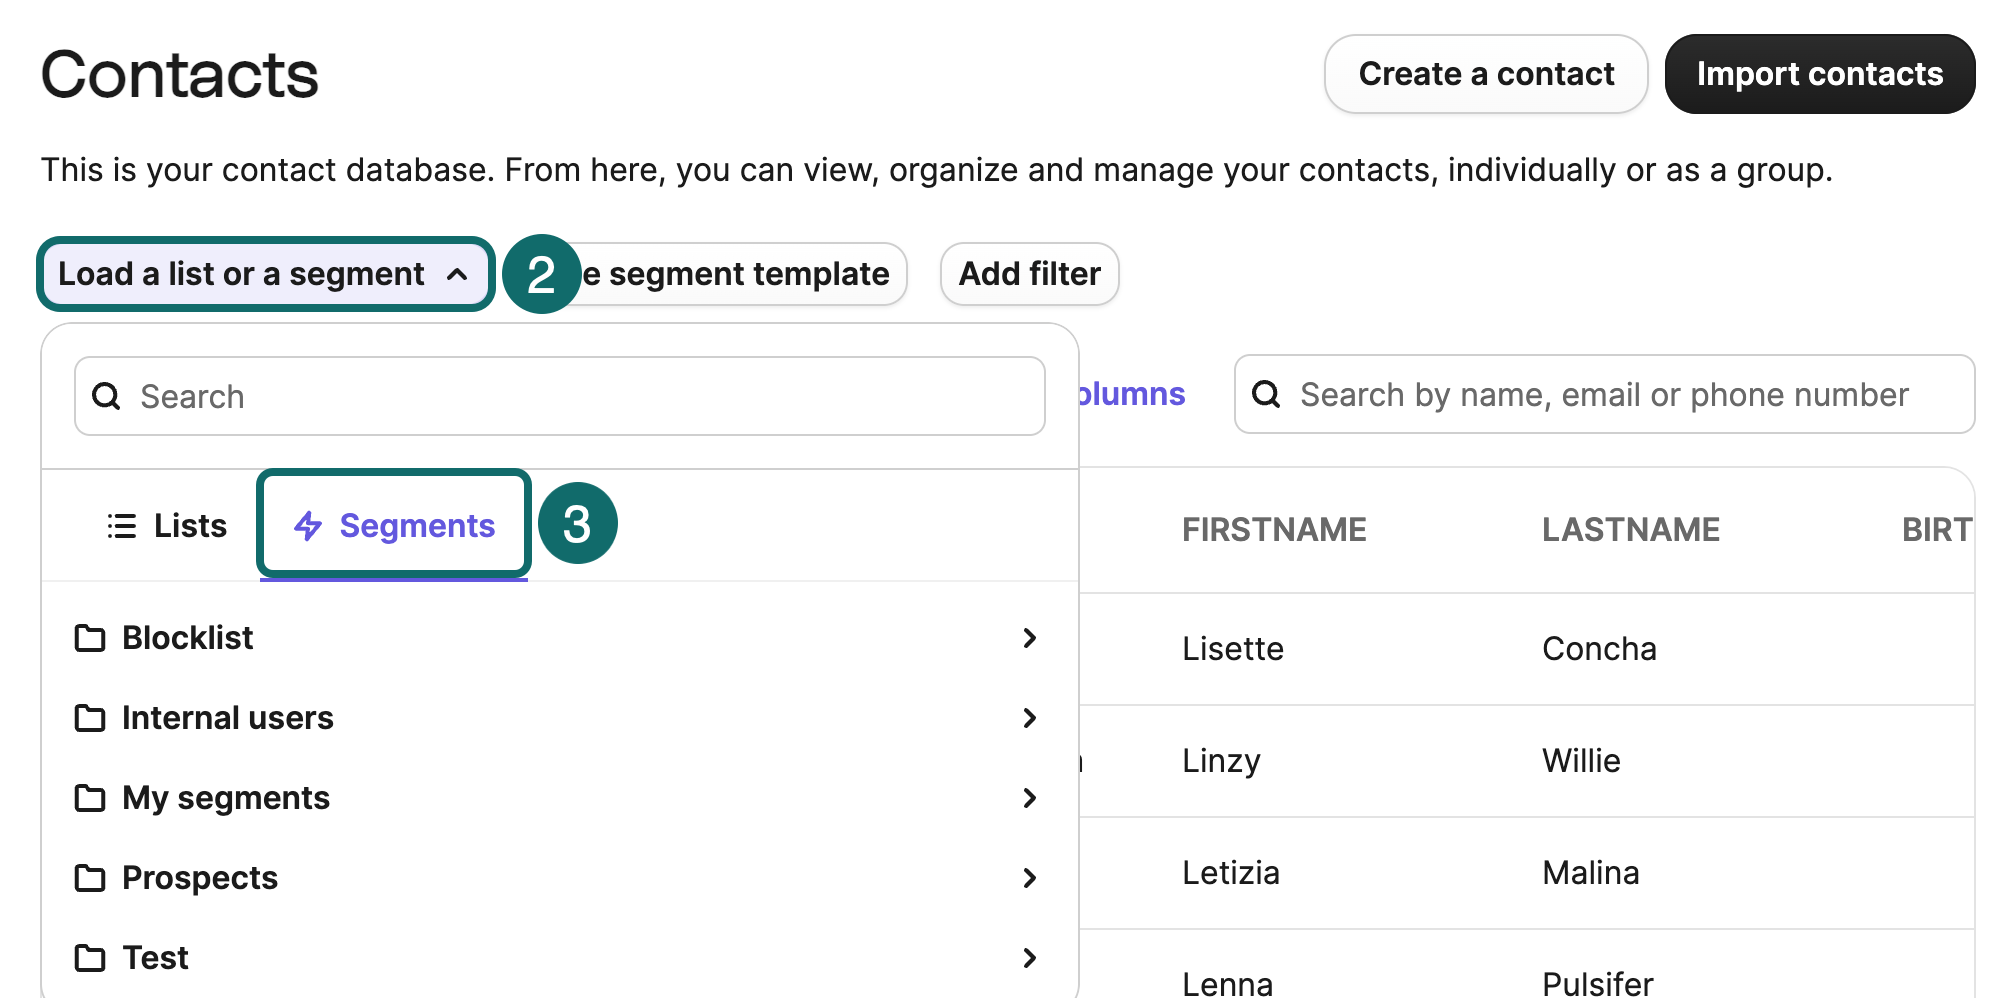The height and width of the screenshot is (998, 2012).
Task: Click the Import contacts button
Action: (x=1819, y=73)
